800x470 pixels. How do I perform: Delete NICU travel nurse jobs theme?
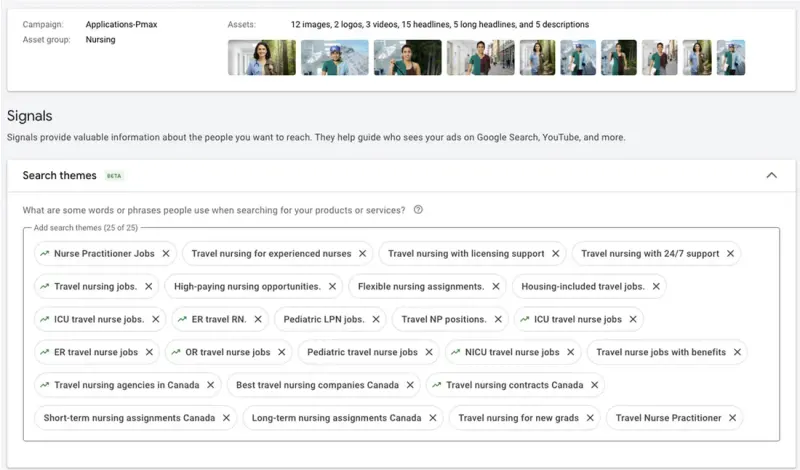point(570,352)
